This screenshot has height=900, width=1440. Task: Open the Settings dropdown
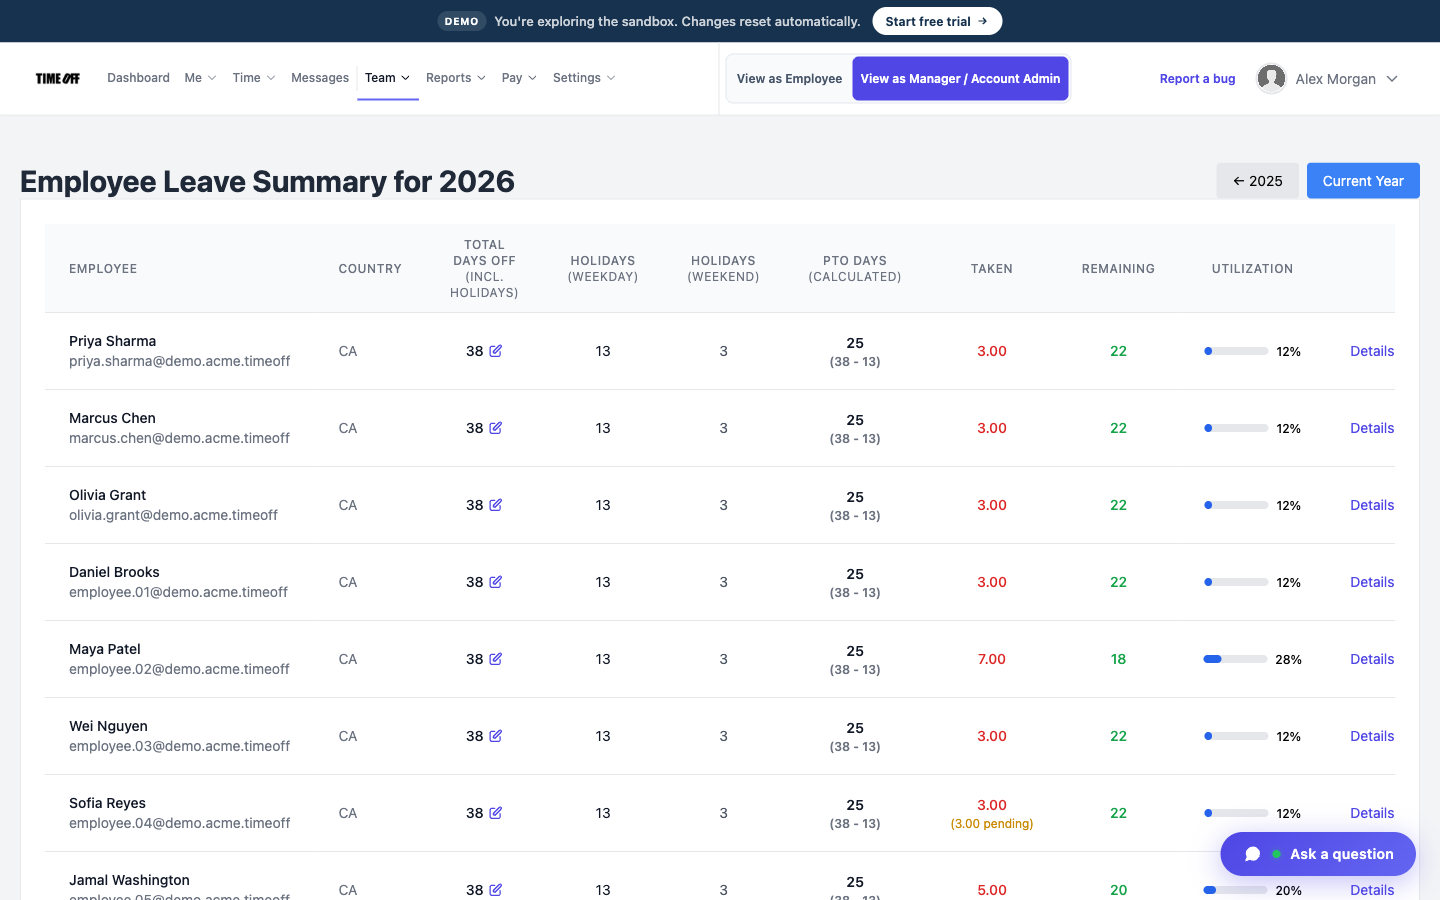coord(584,78)
